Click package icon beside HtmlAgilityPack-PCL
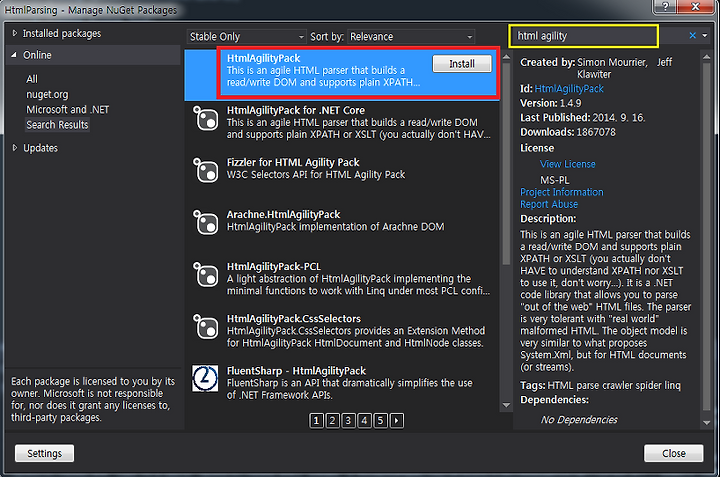 click(x=205, y=275)
